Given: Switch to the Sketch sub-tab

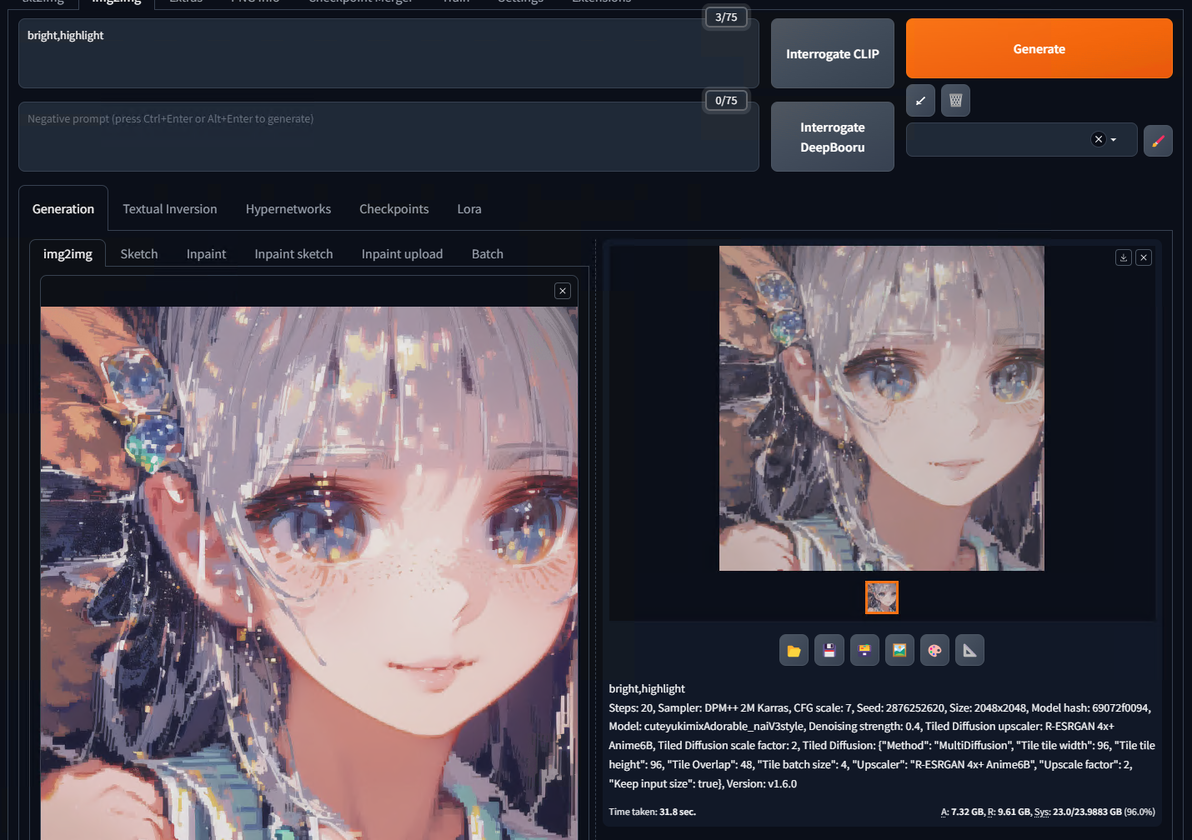Looking at the screenshot, I should [x=139, y=254].
